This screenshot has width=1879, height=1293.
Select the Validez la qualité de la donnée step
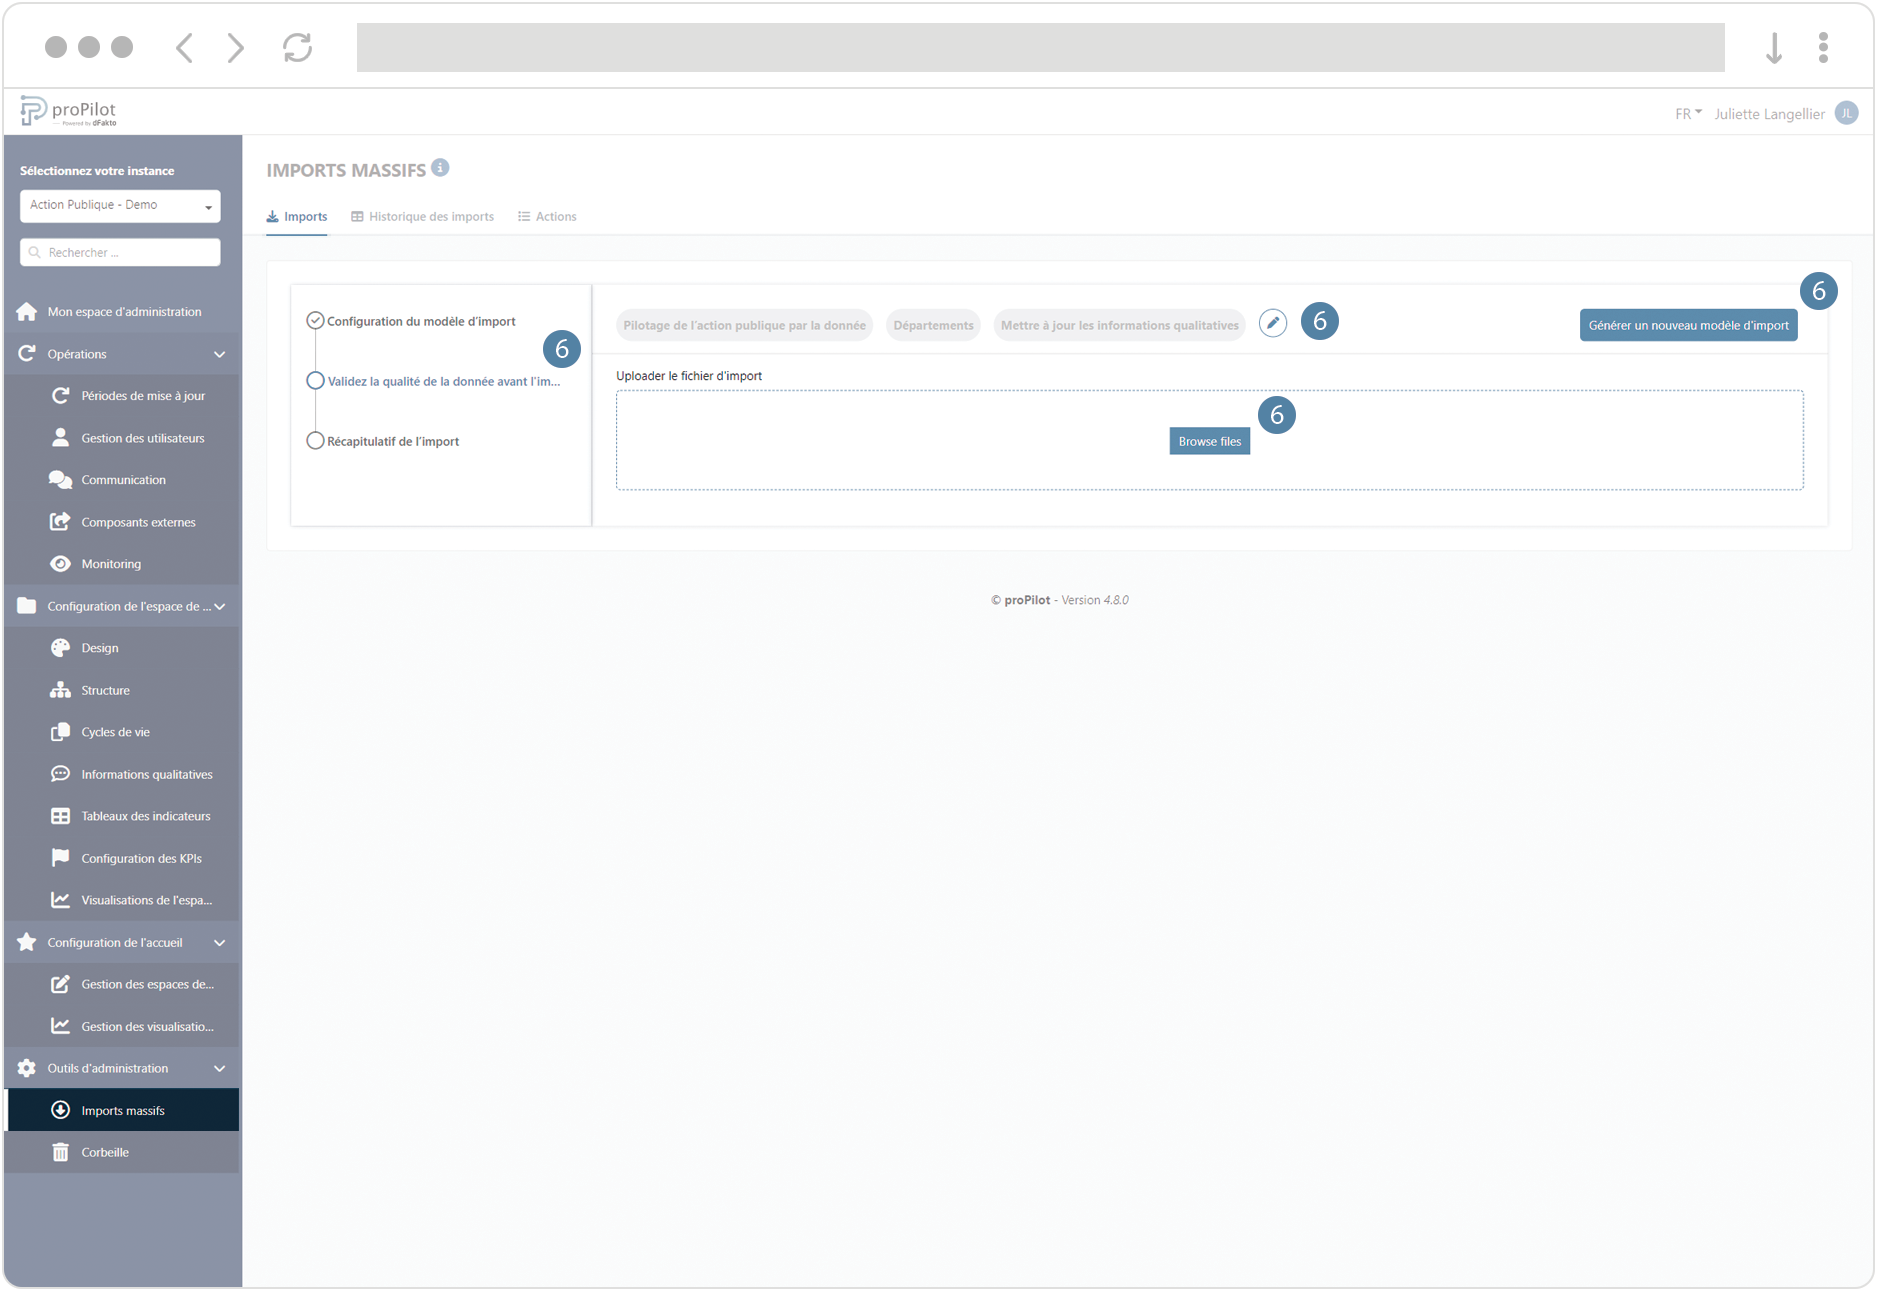442,381
